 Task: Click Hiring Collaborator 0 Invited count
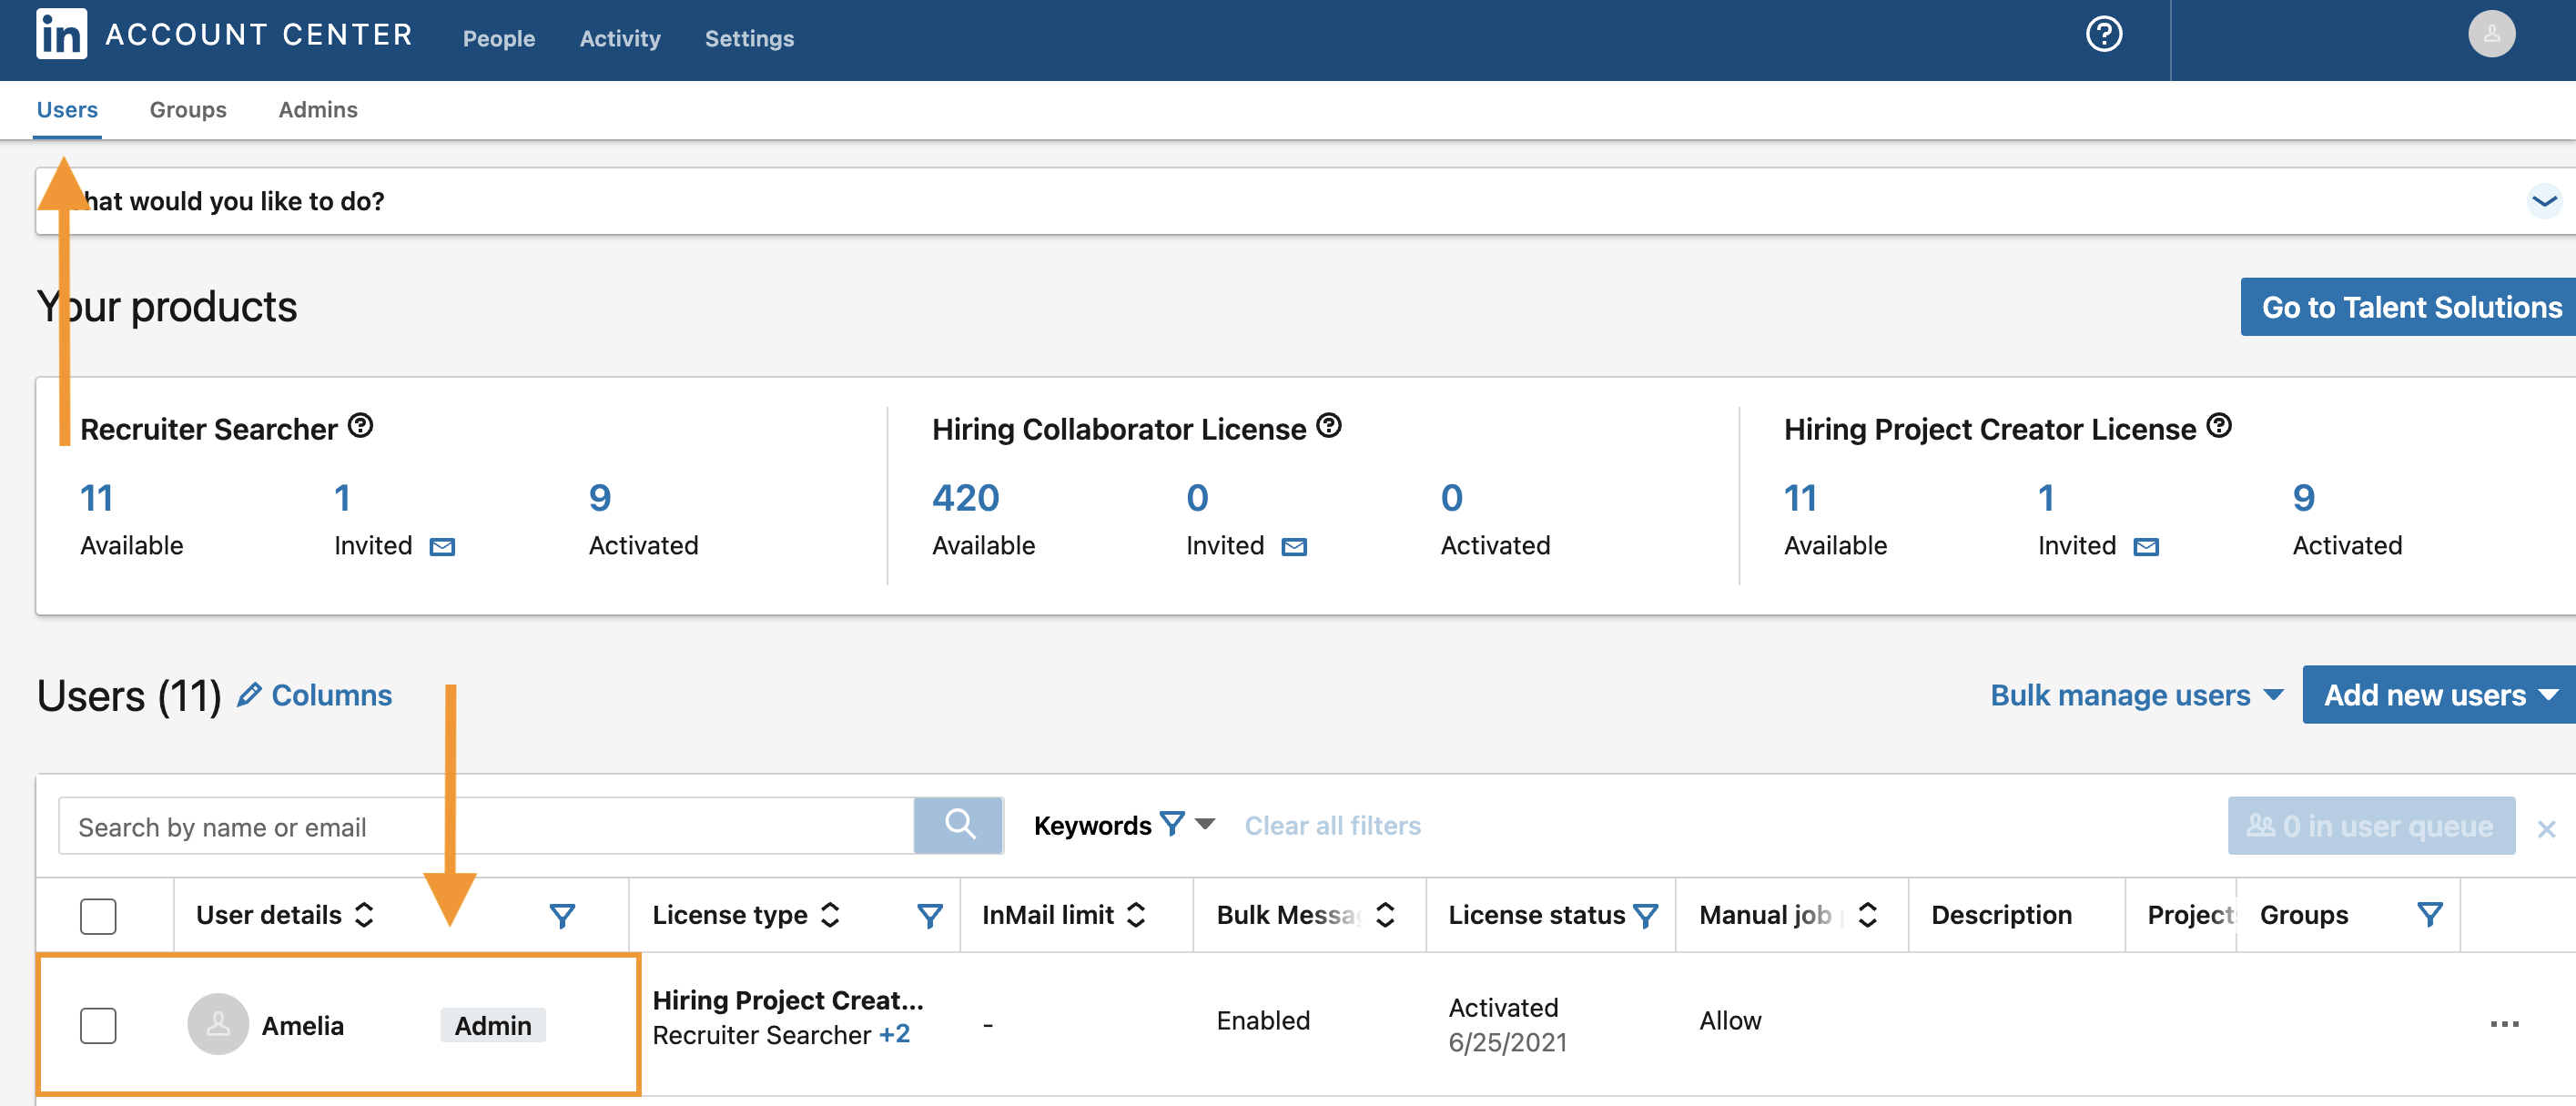tap(1198, 497)
